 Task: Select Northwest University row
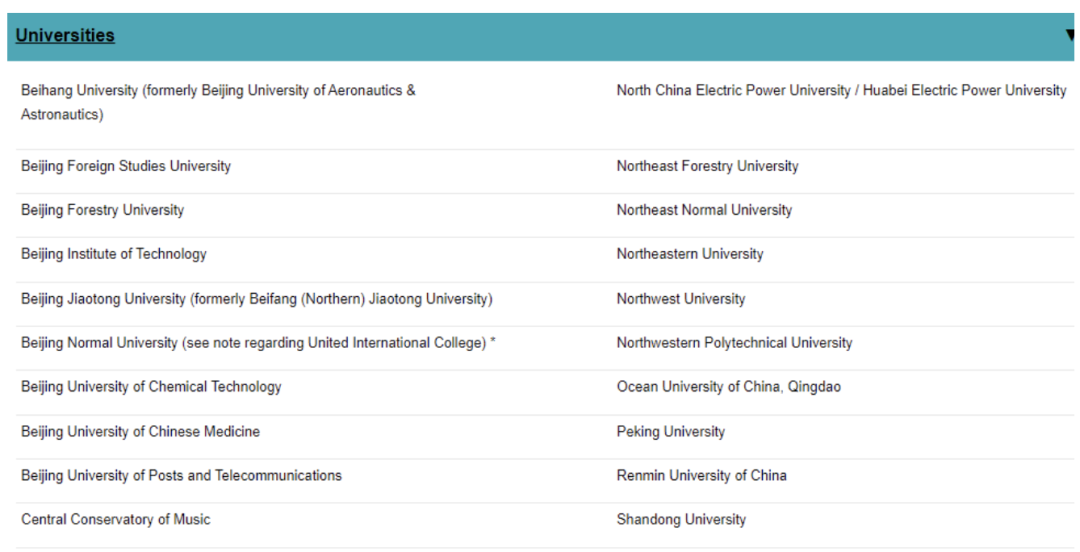(x=681, y=299)
